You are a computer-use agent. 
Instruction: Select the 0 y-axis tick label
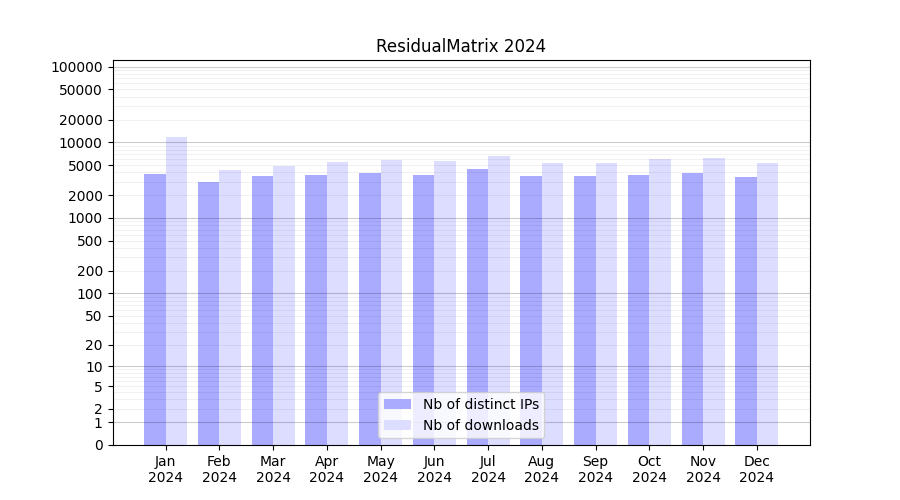[x=98, y=445]
